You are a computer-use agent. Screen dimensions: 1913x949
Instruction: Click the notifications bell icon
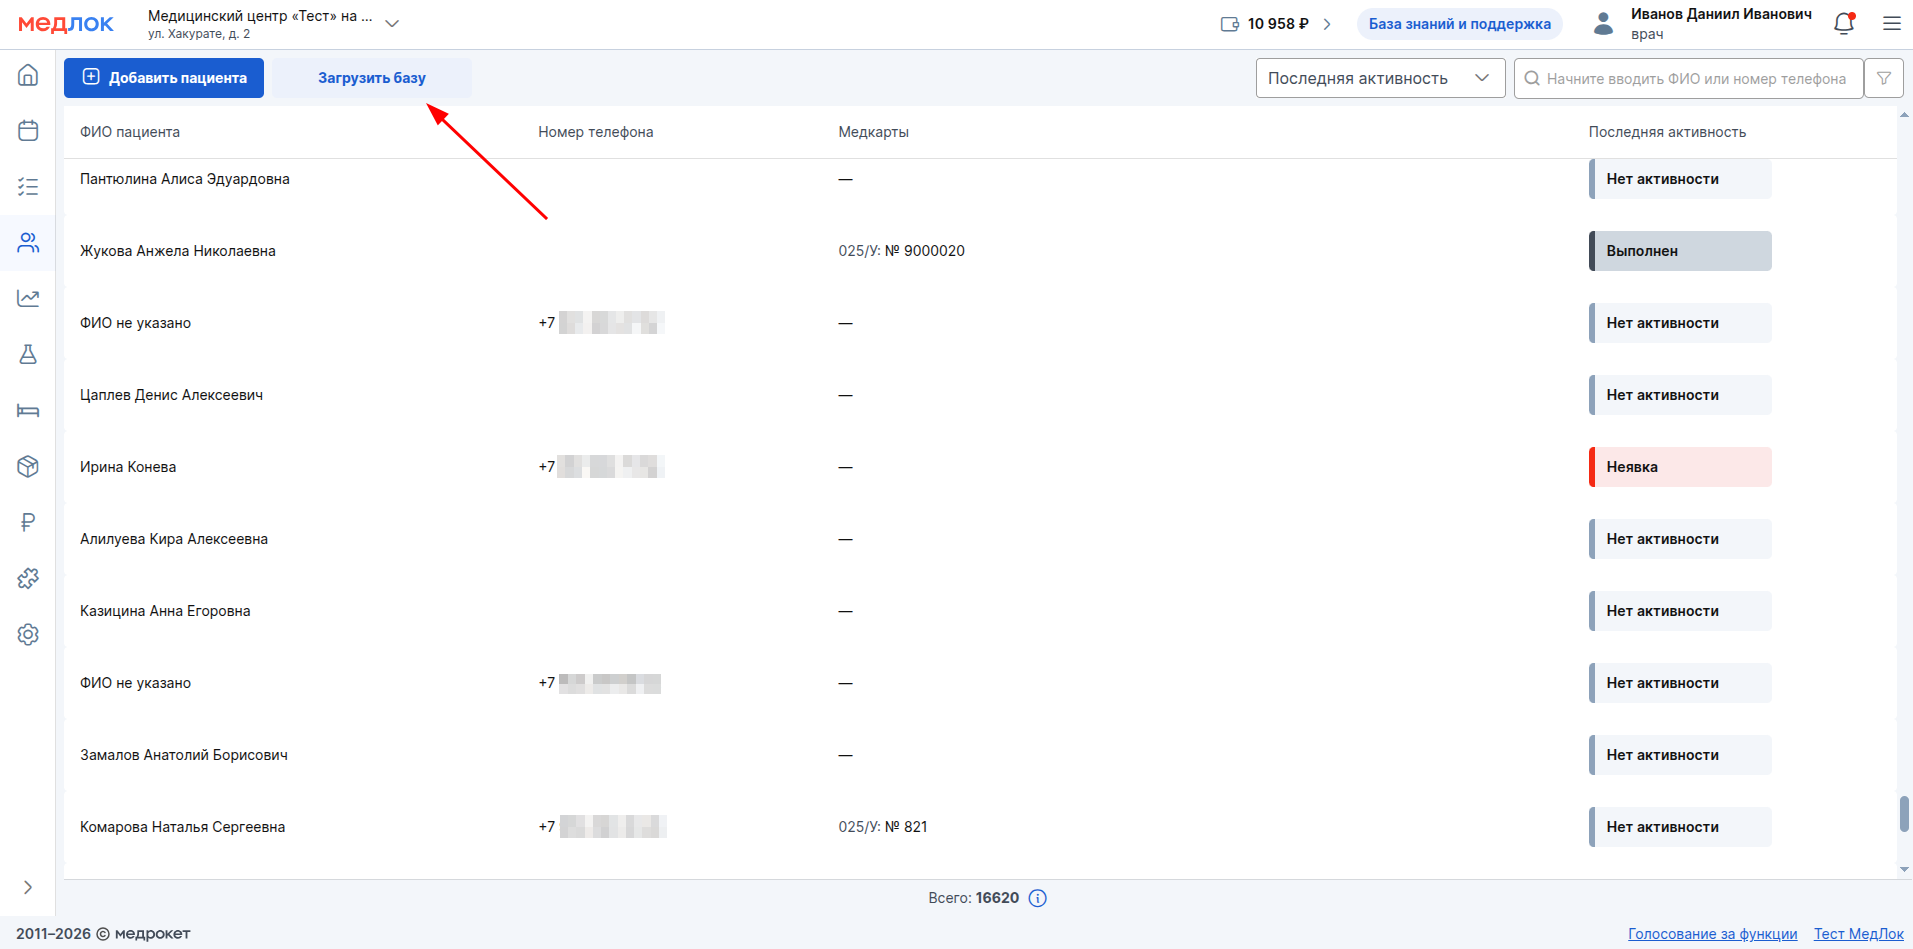[1844, 24]
